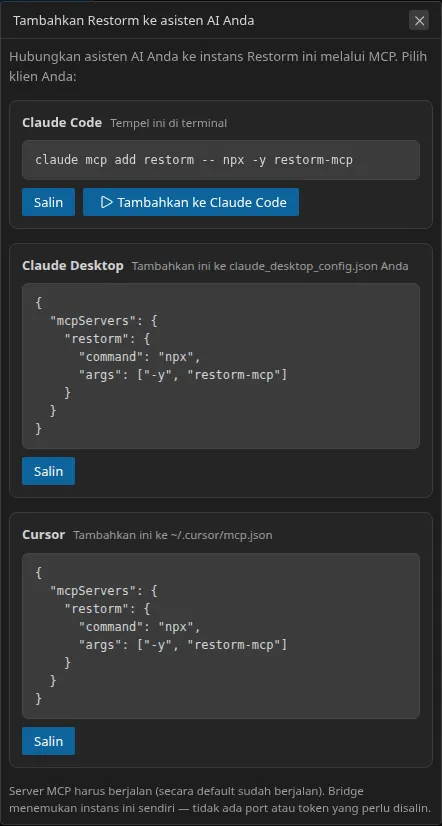Click the "args" line in Cursor code block
The width and height of the screenshot is (442, 826).
183,645
